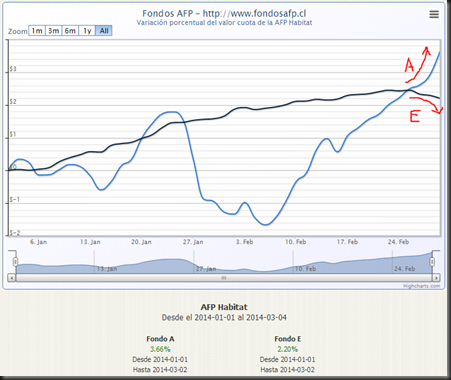This screenshot has height=380, width=451.
Task: Click the '27. Jan' x-axis label
Action: (193, 242)
